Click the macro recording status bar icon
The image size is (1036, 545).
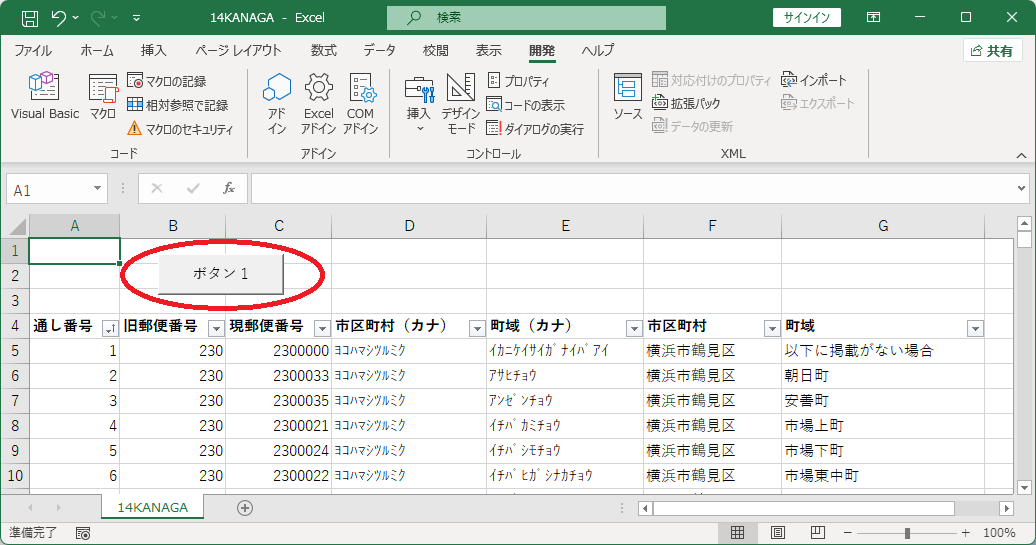coord(83,533)
